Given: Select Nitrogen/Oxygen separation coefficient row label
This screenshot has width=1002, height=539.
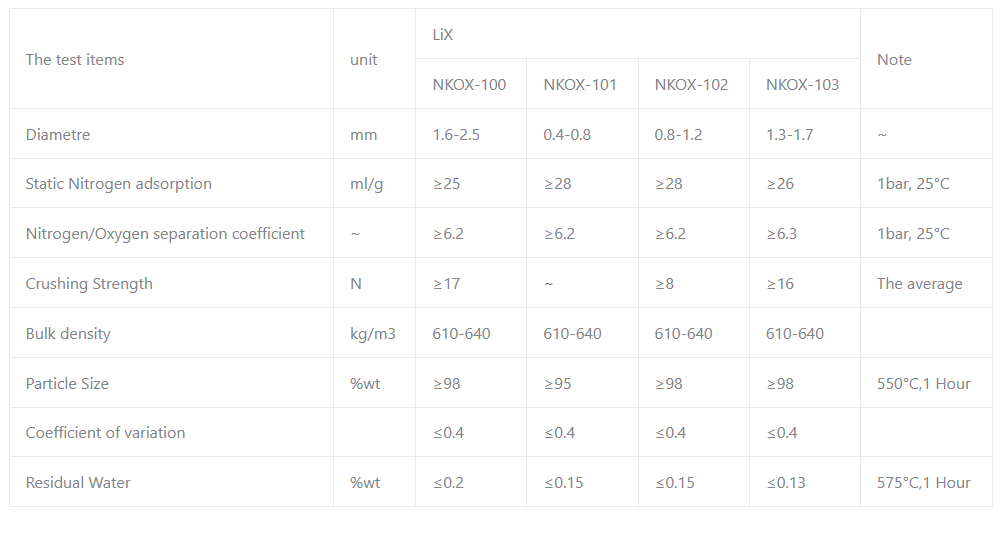Looking at the screenshot, I should [x=165, y=234].
